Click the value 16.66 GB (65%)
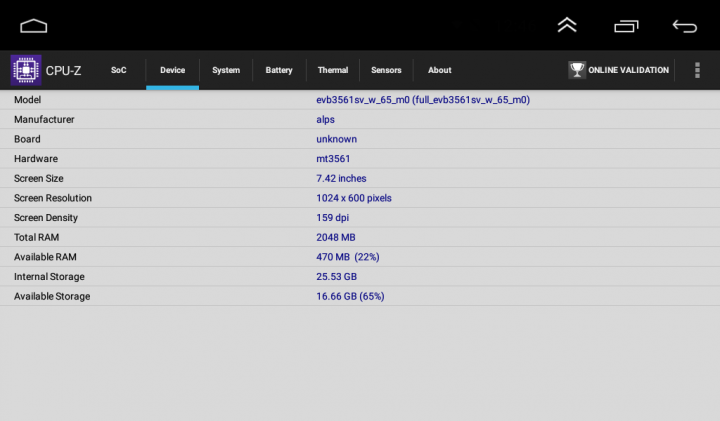Image resolution: width=720 pixels, height=421 pixels. coord(350,297)
